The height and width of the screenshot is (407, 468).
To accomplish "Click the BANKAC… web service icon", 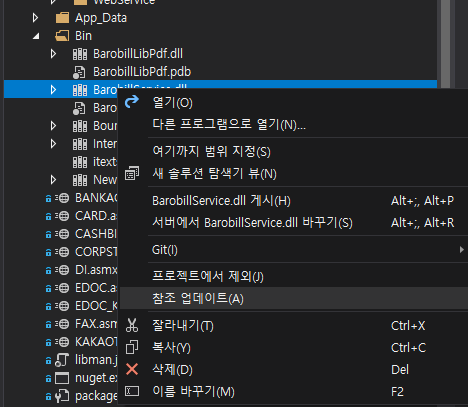I will 62,198.
